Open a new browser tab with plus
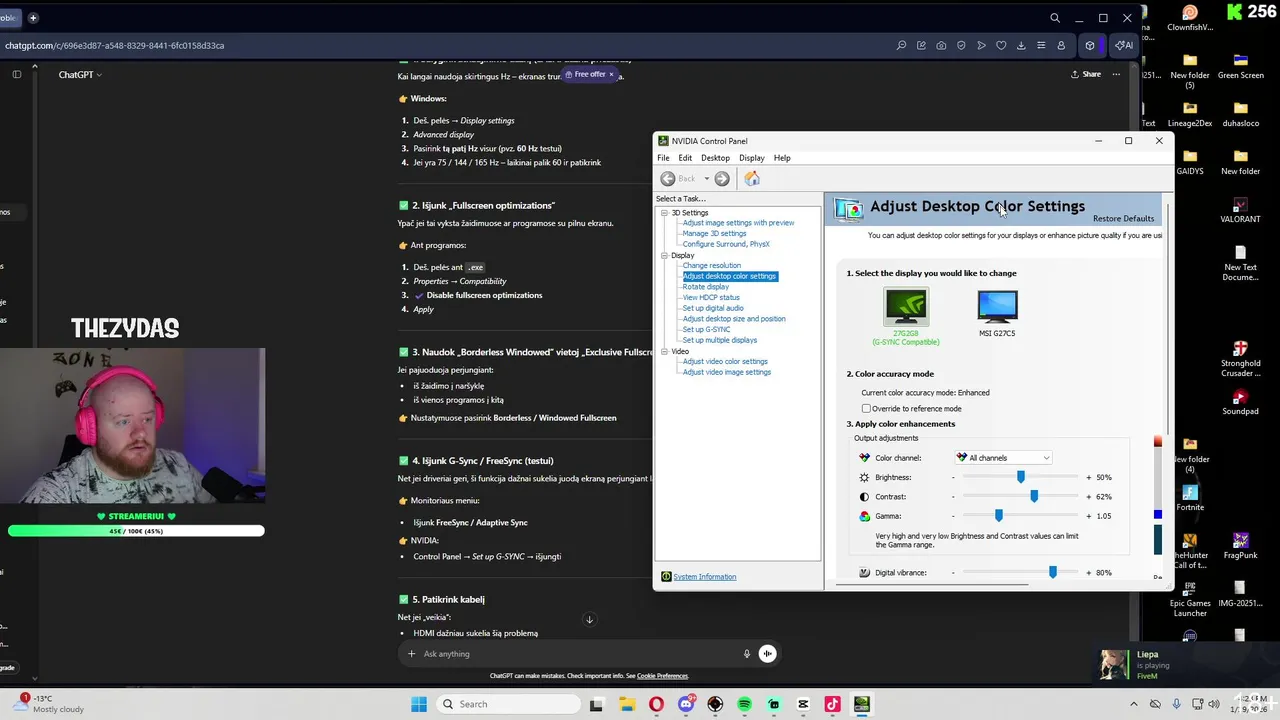The width and height of the screenshot is (1280, 720). pos(33,17)
